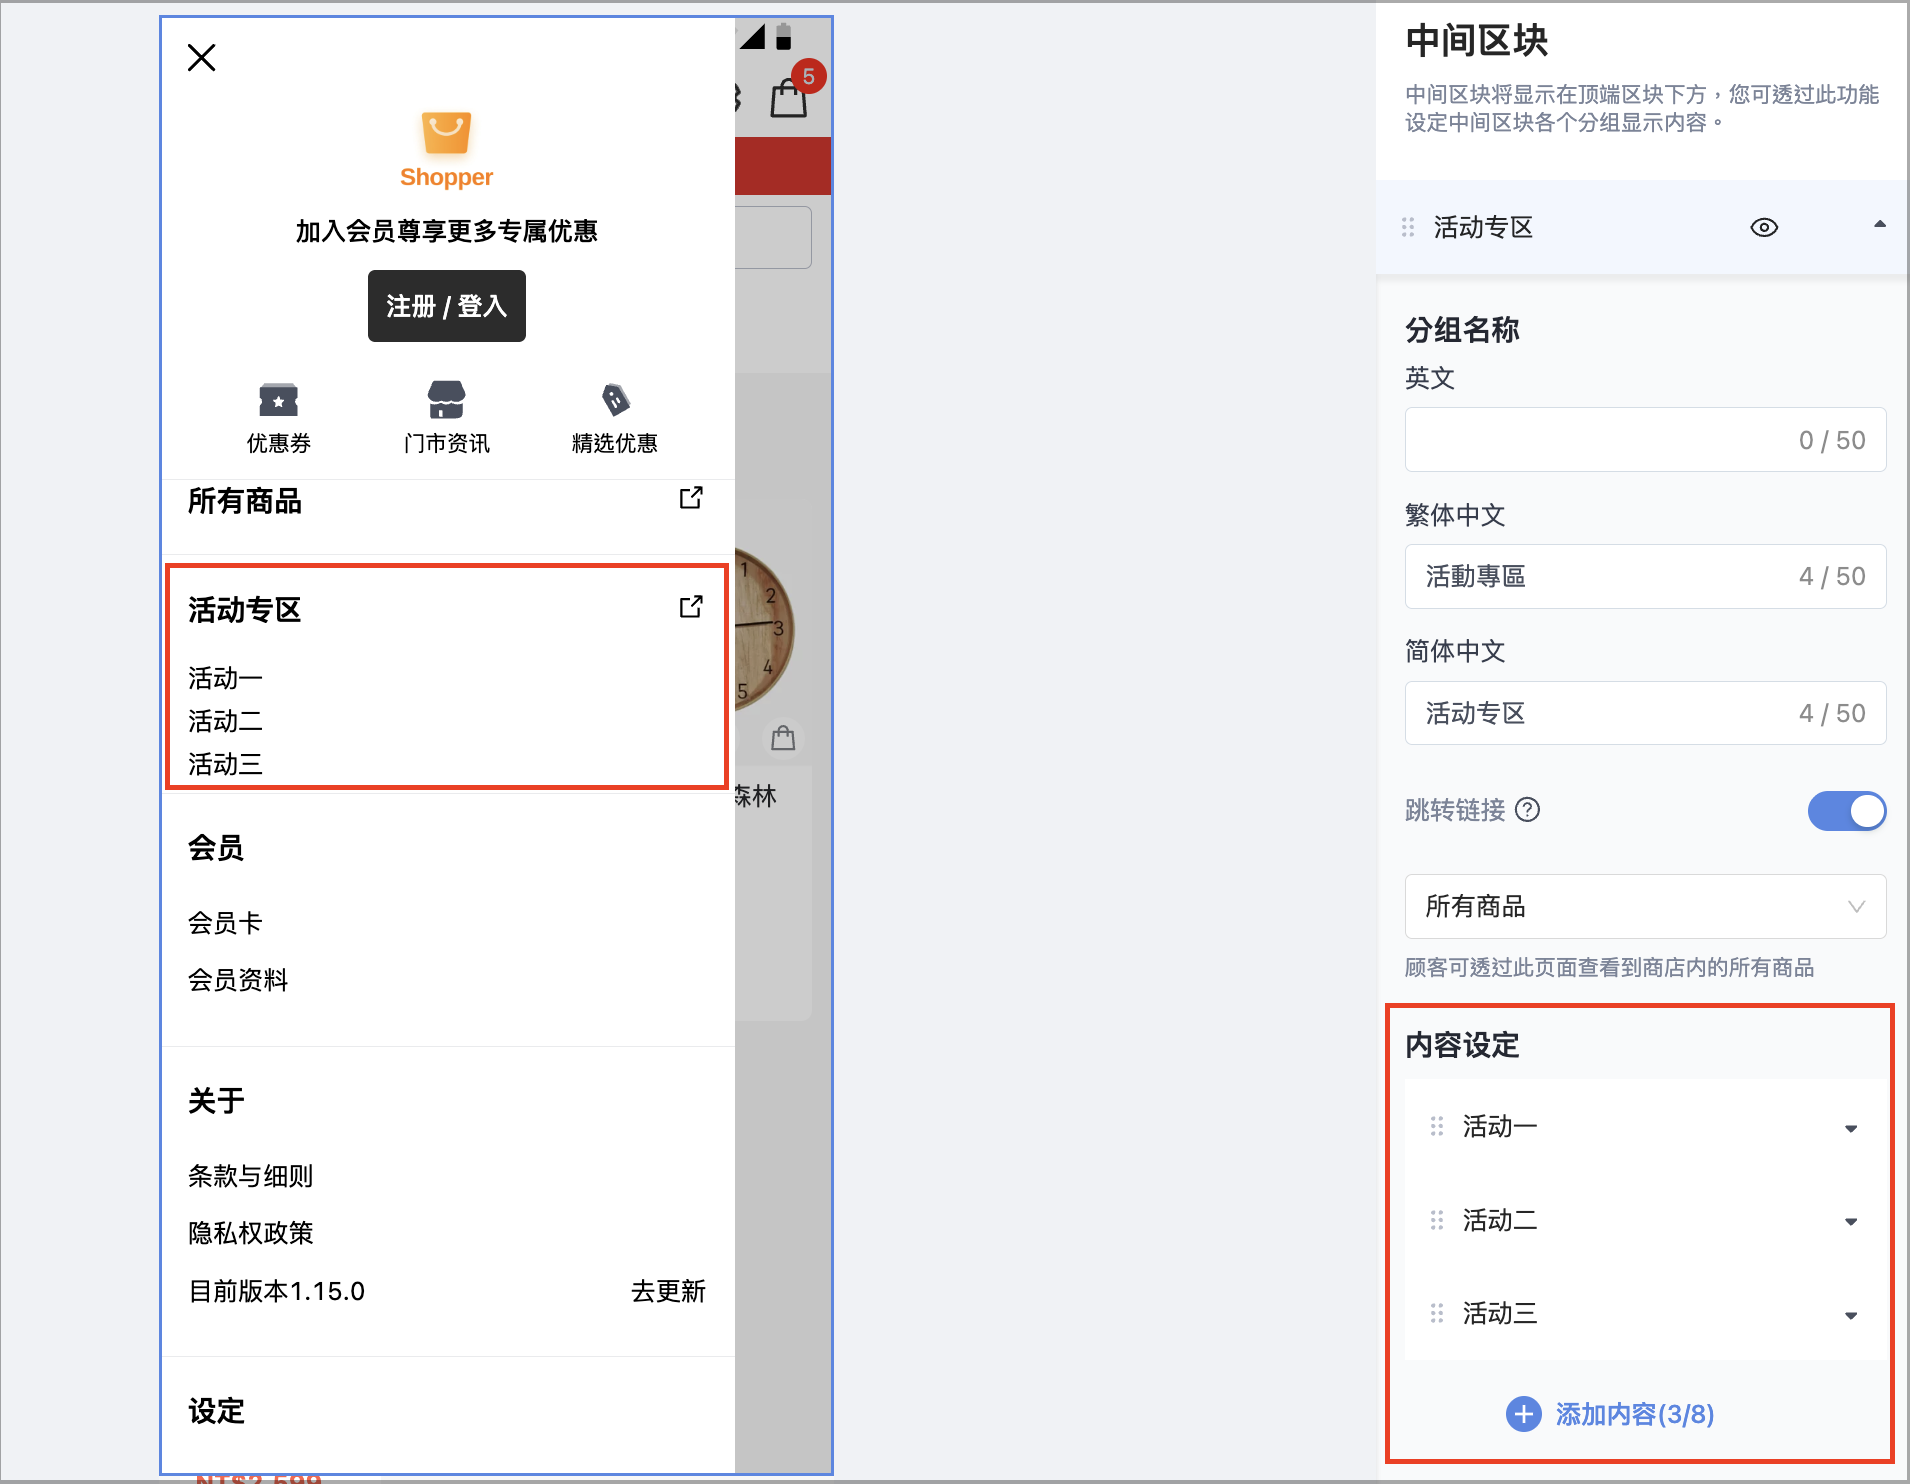Open 隐私权政策 link
The height and width of the screenshot is (1484, 1910).
tap(251, 1233)
